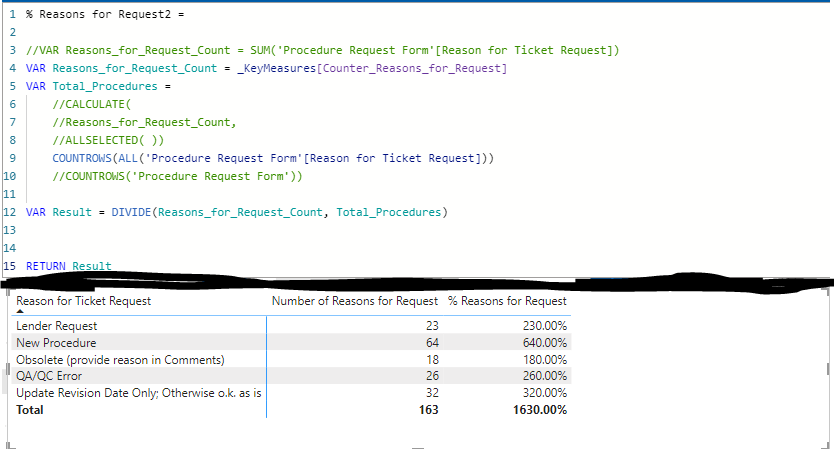
Task: Click the //ALLSELECTED( )) comment on line 8
Action: [108, 140]
